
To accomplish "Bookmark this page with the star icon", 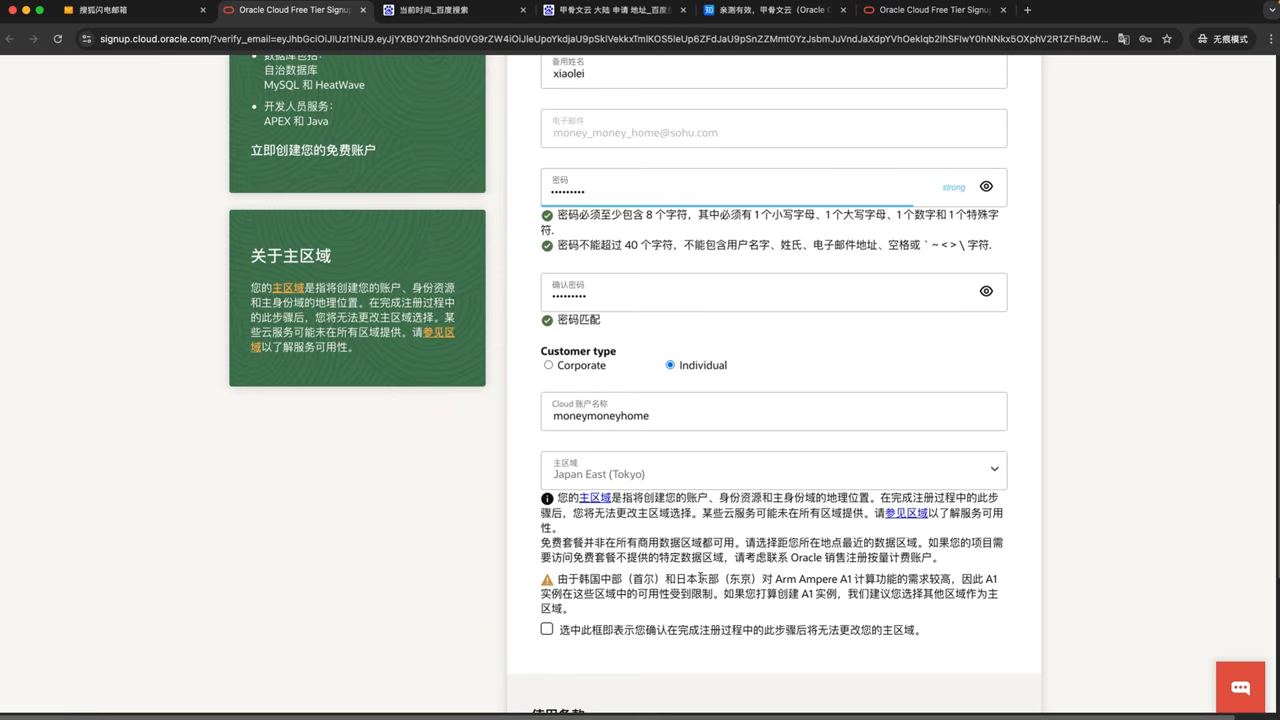I will coord(1167,39).
